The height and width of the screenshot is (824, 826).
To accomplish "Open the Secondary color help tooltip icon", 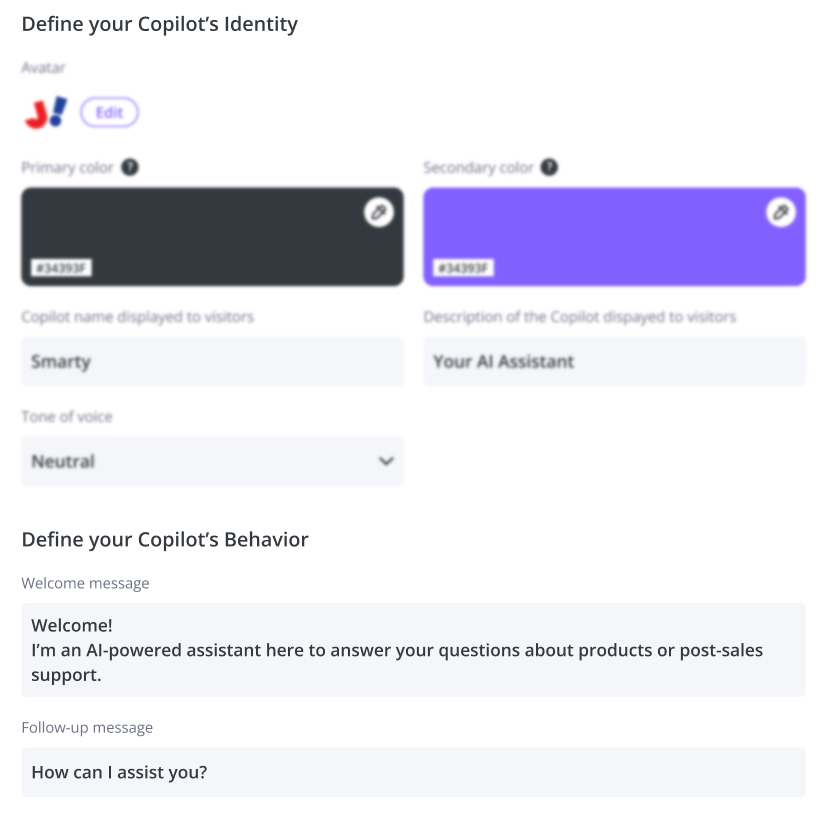I will [549, 167].
